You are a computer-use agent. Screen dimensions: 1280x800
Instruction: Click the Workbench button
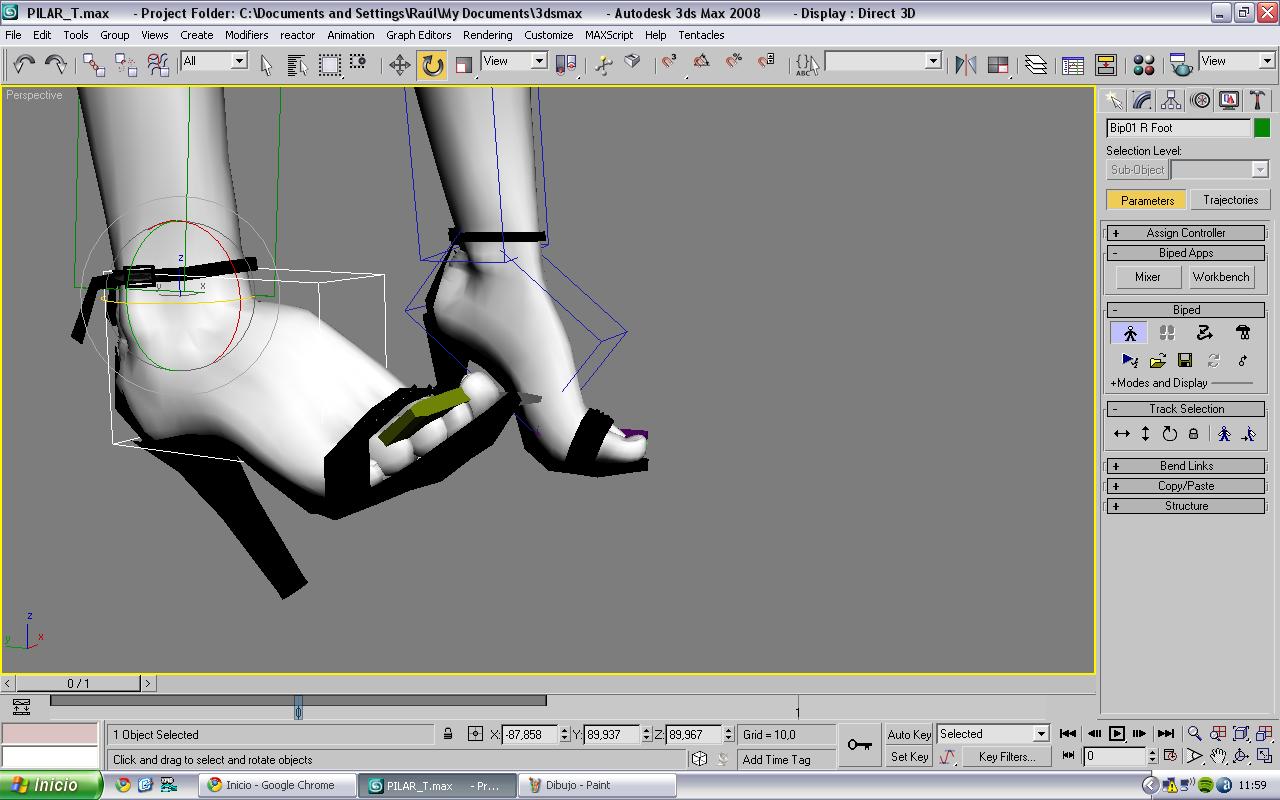(1221, 277)
